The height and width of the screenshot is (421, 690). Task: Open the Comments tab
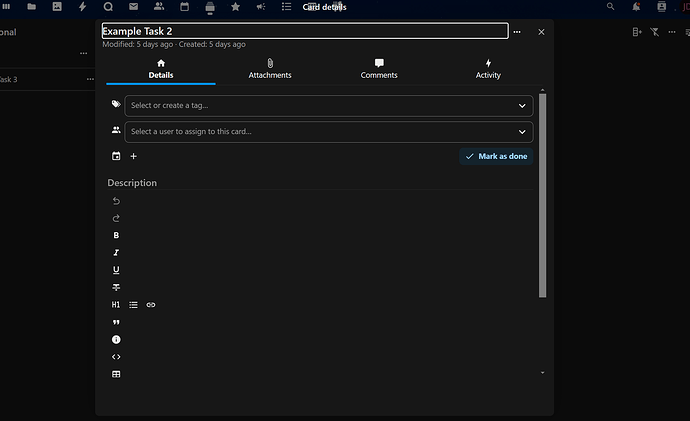[x=379, y=69]
